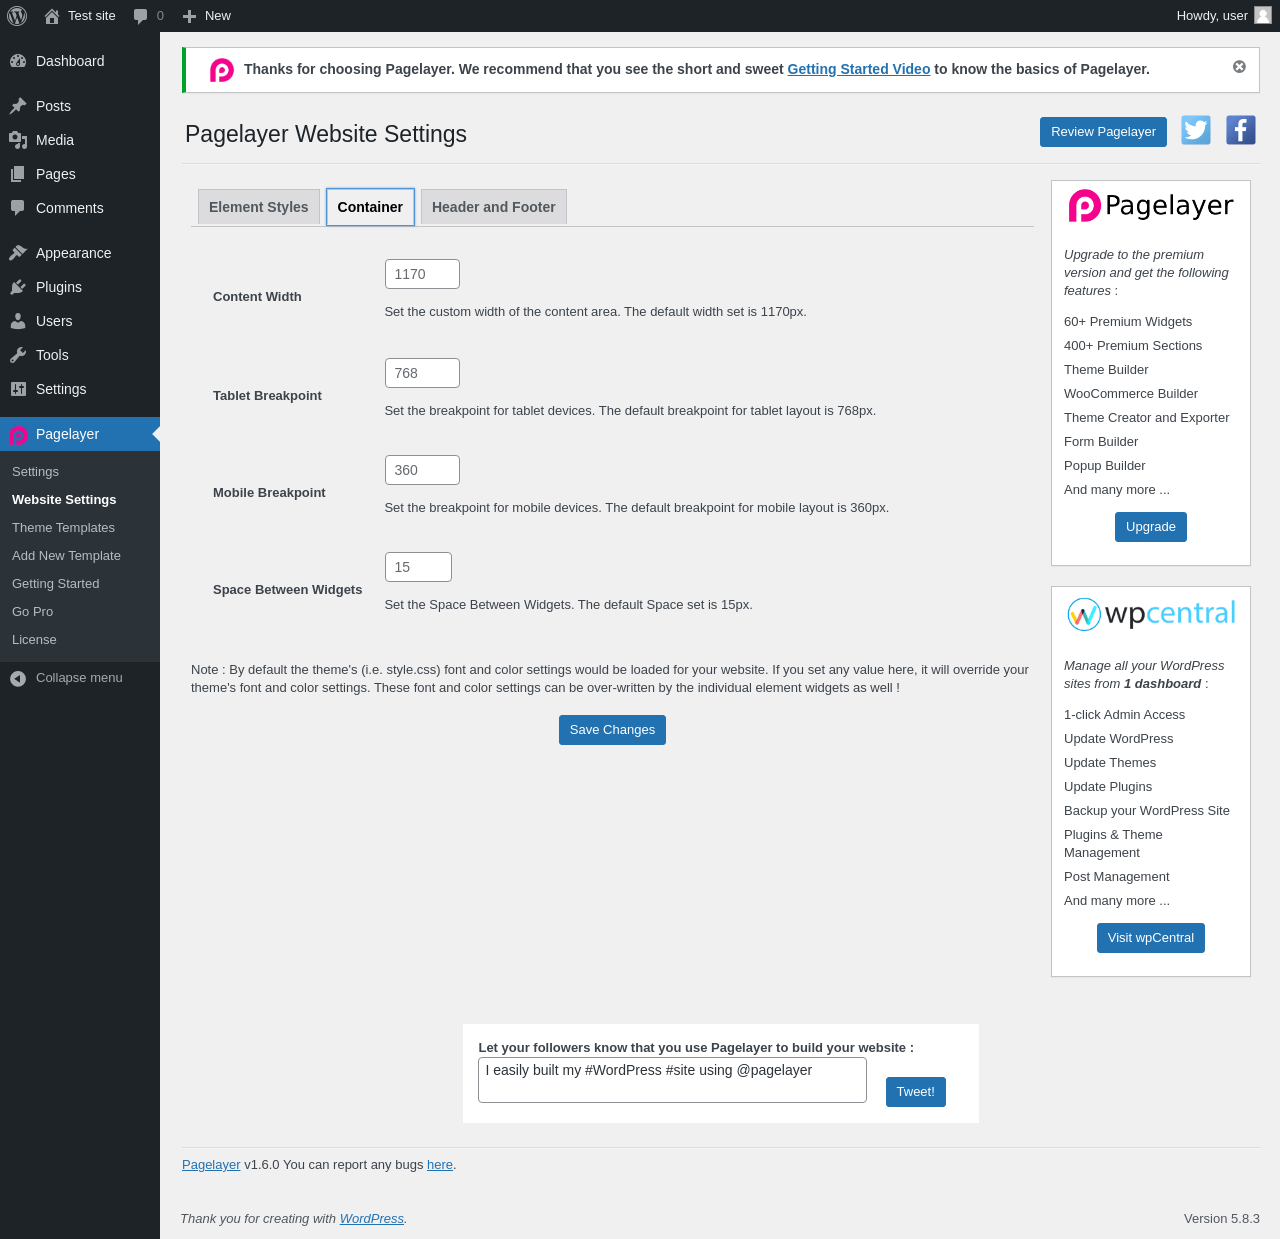Open the Twitter icon next to Review Pagelayer
This screenshot has width=1280, height=1239.
click(x=1196, y=130)
